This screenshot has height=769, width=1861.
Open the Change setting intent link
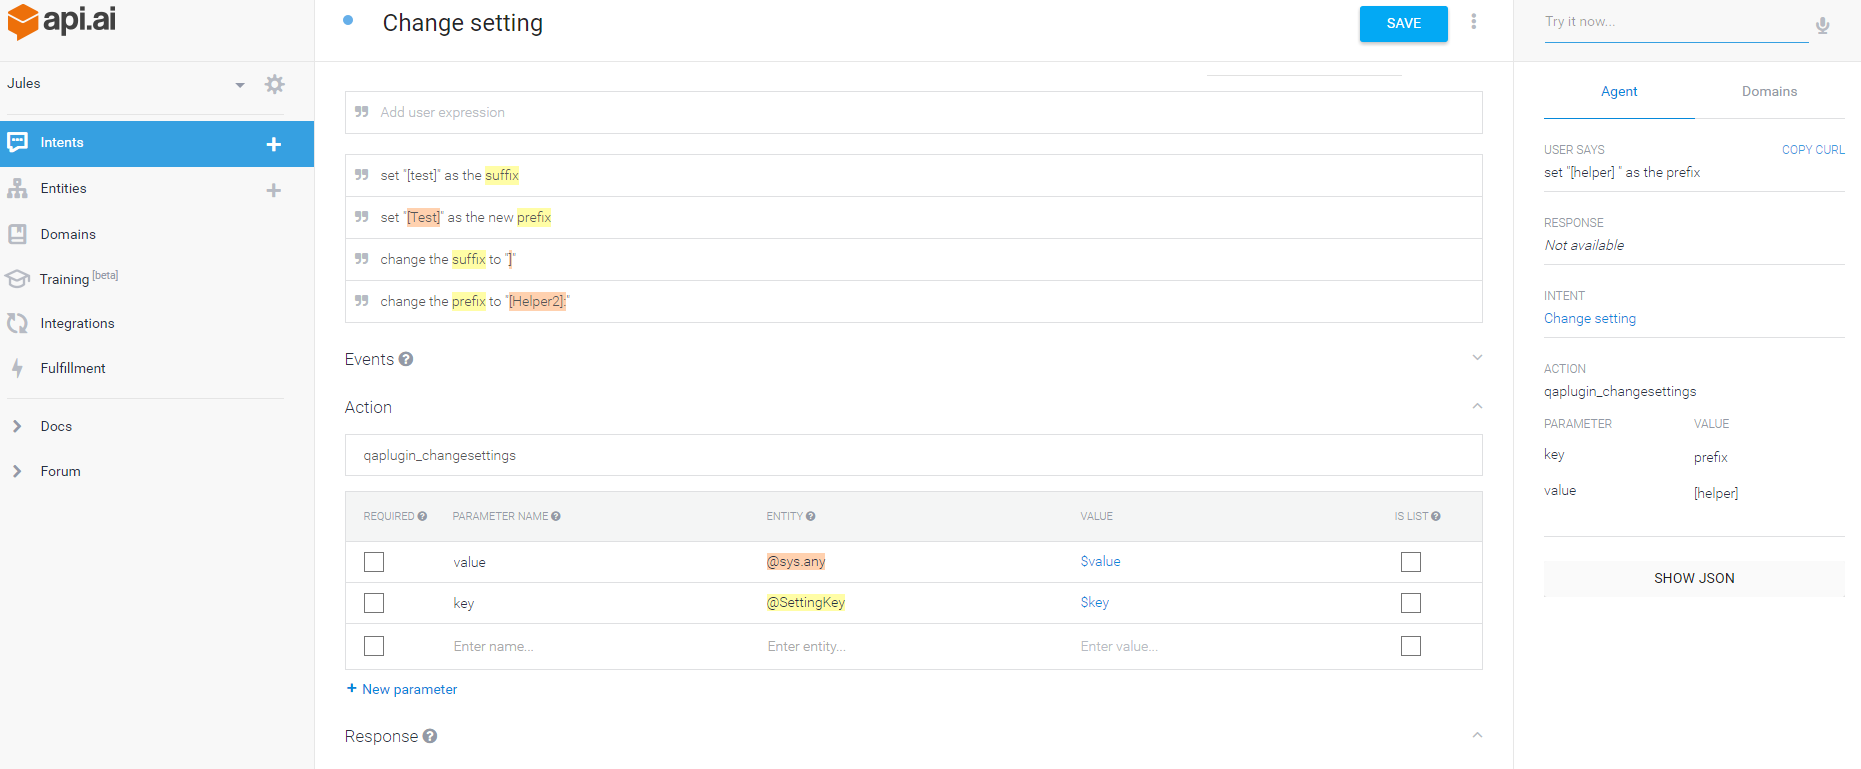point(1590,318)
